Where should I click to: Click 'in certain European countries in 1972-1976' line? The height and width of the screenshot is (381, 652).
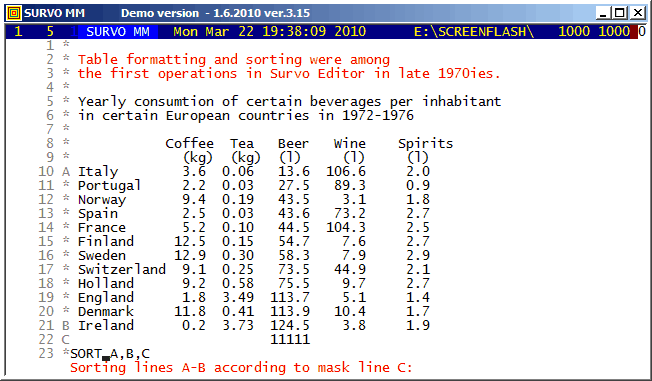click(x=246, y=116)
